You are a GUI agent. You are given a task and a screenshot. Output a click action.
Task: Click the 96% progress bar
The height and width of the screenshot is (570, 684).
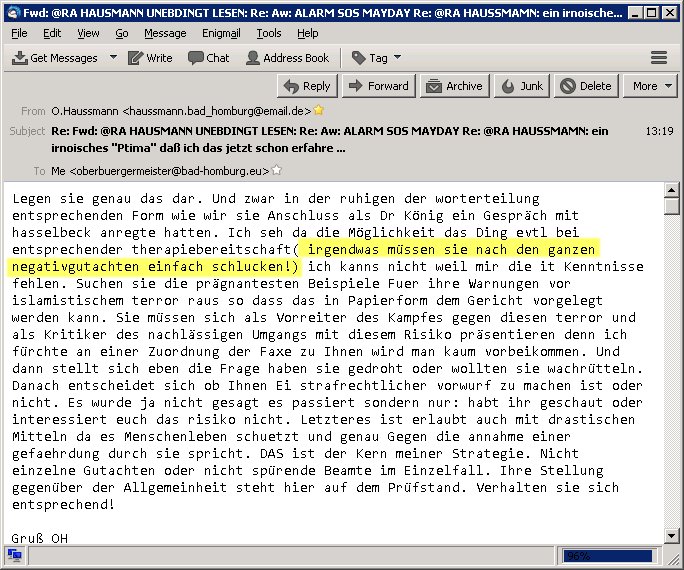tap(608, 556)
